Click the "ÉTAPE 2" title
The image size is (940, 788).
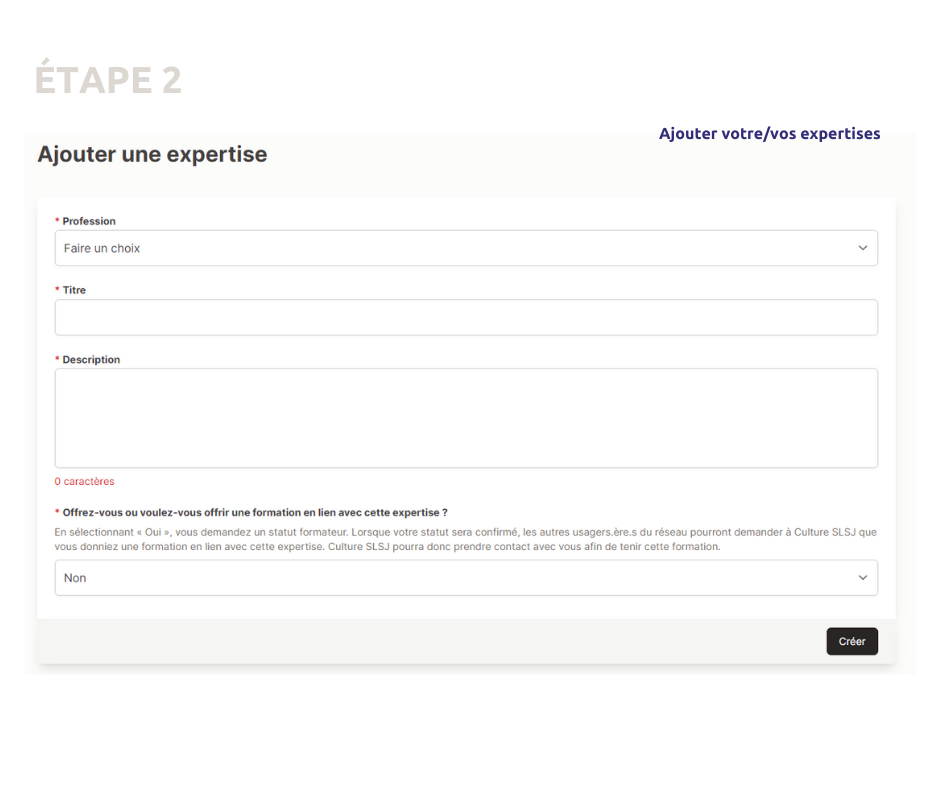(x=108, y=81)
